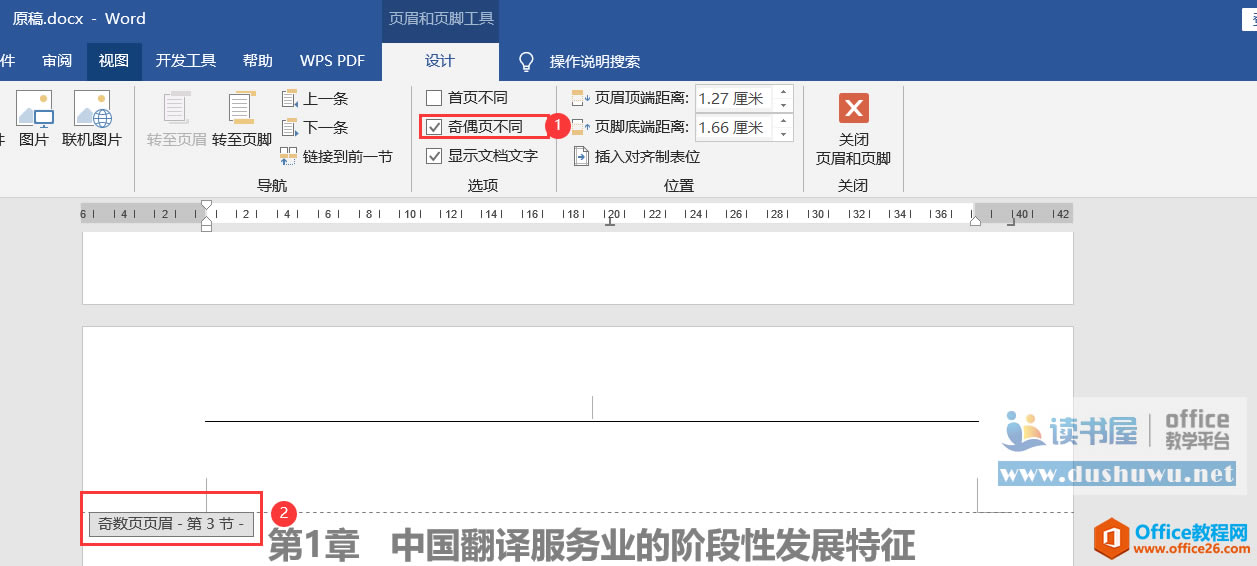This screenshot has width=1257, height=566.
Task: Switch to the 视图 tab
Action: coord(114,61)
